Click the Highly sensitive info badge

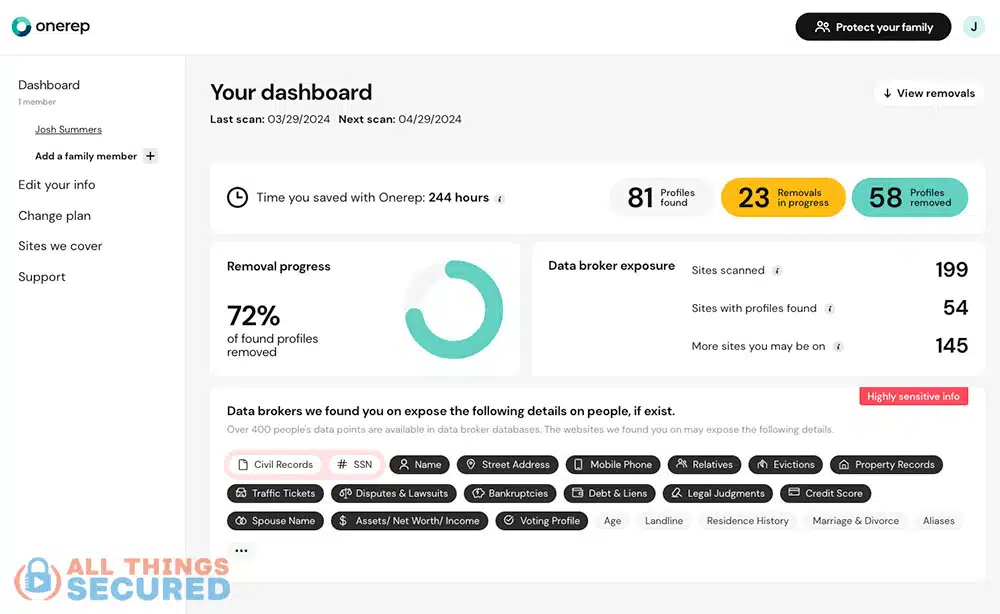(913, 396)
